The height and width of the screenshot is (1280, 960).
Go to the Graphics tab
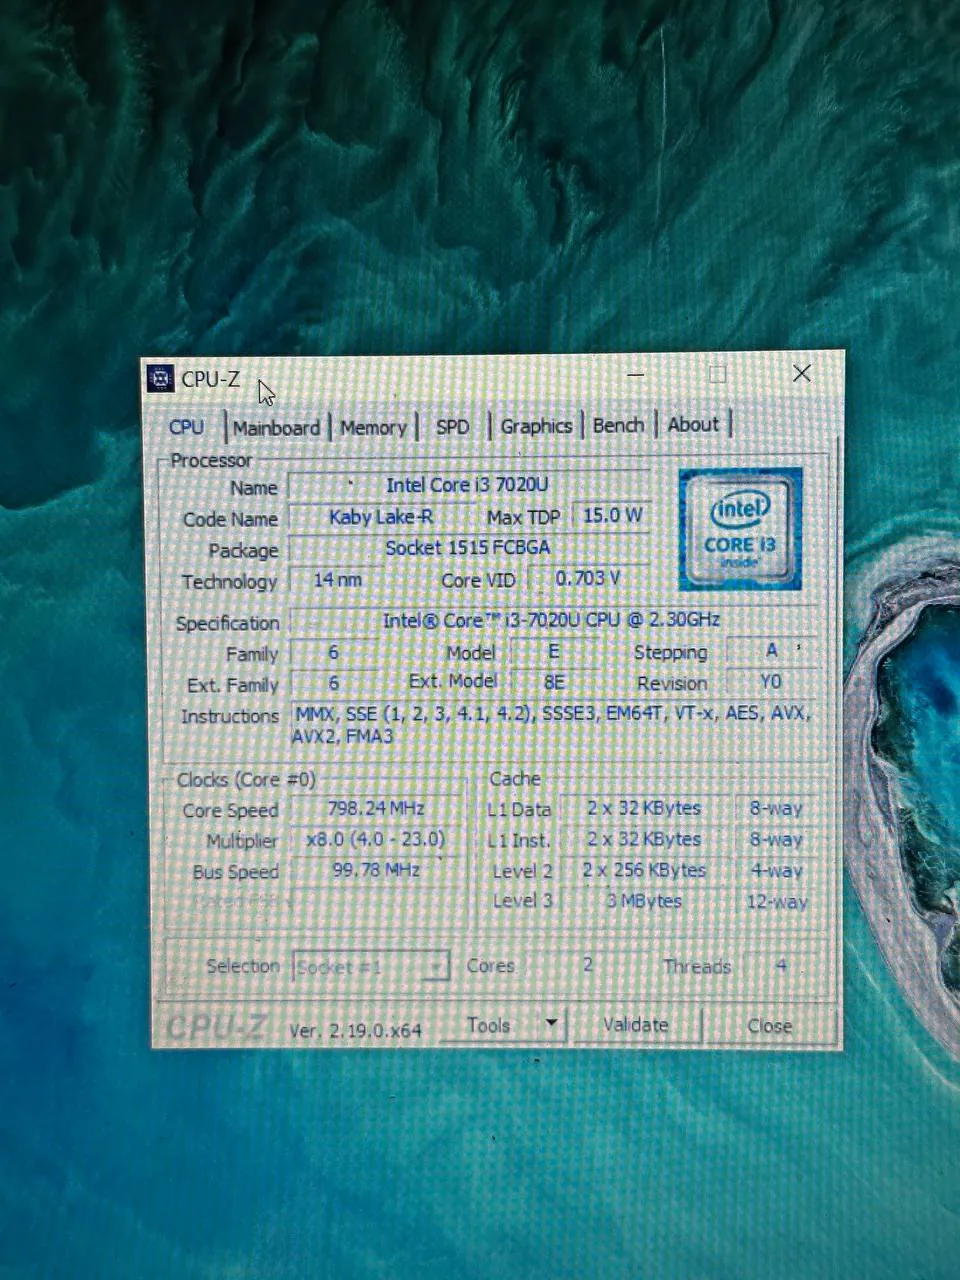[536, 425]
